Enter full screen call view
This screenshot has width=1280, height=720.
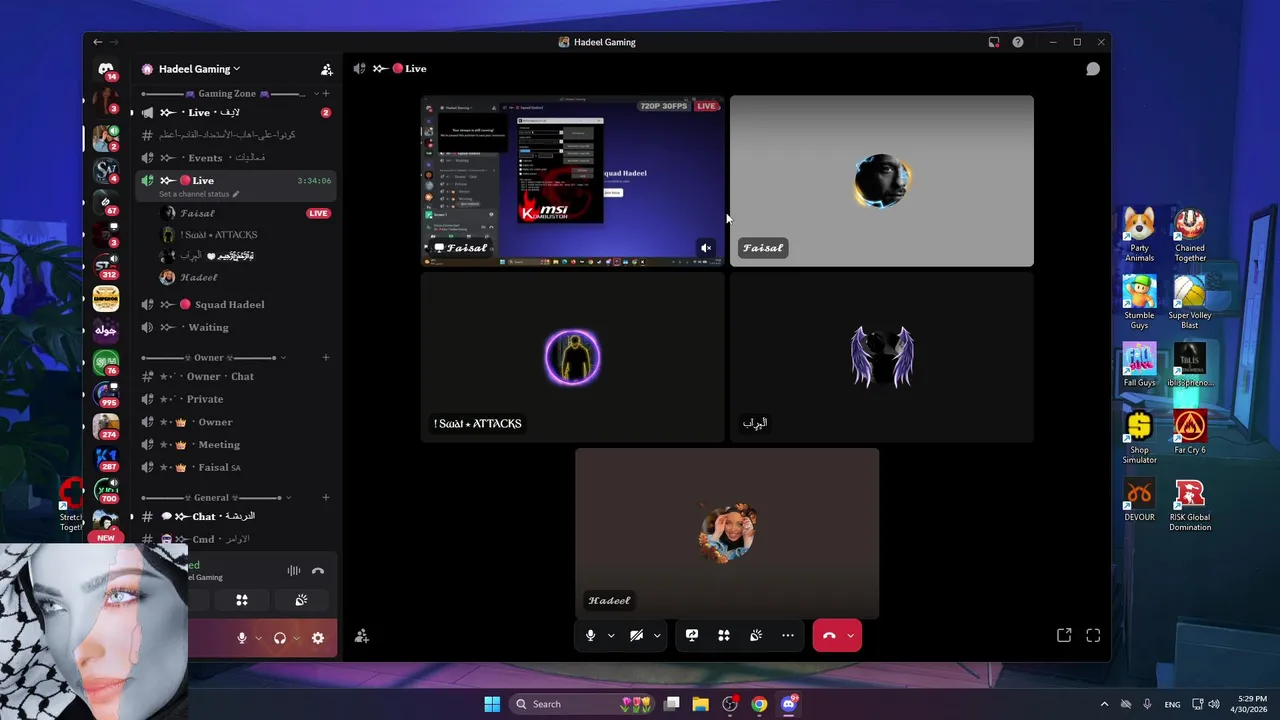(x=1093, y=635)
